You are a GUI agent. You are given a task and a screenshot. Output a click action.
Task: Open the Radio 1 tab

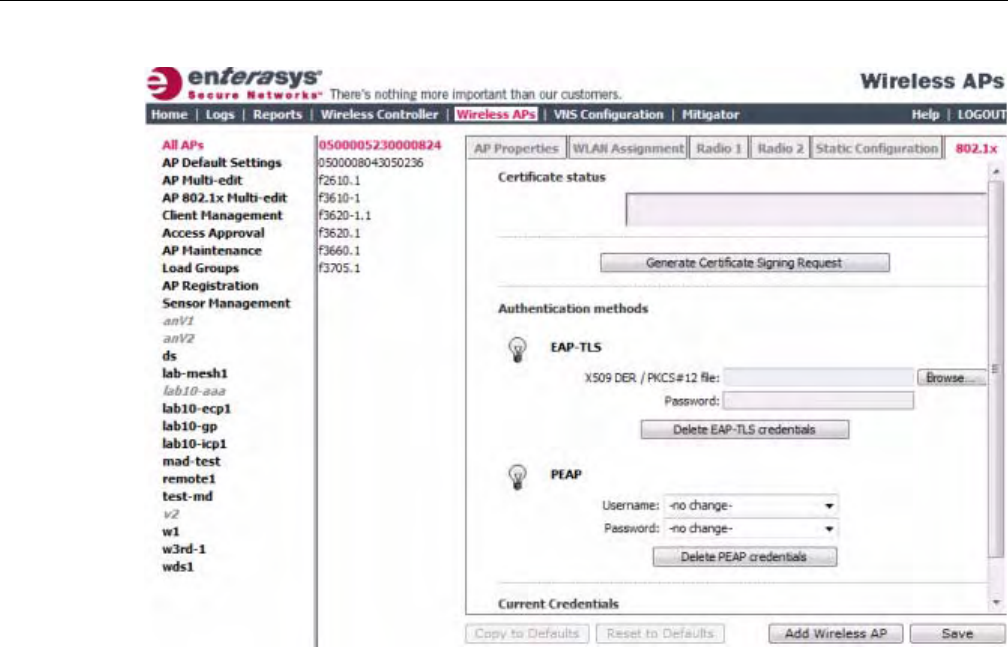click(x=719, y=148)
